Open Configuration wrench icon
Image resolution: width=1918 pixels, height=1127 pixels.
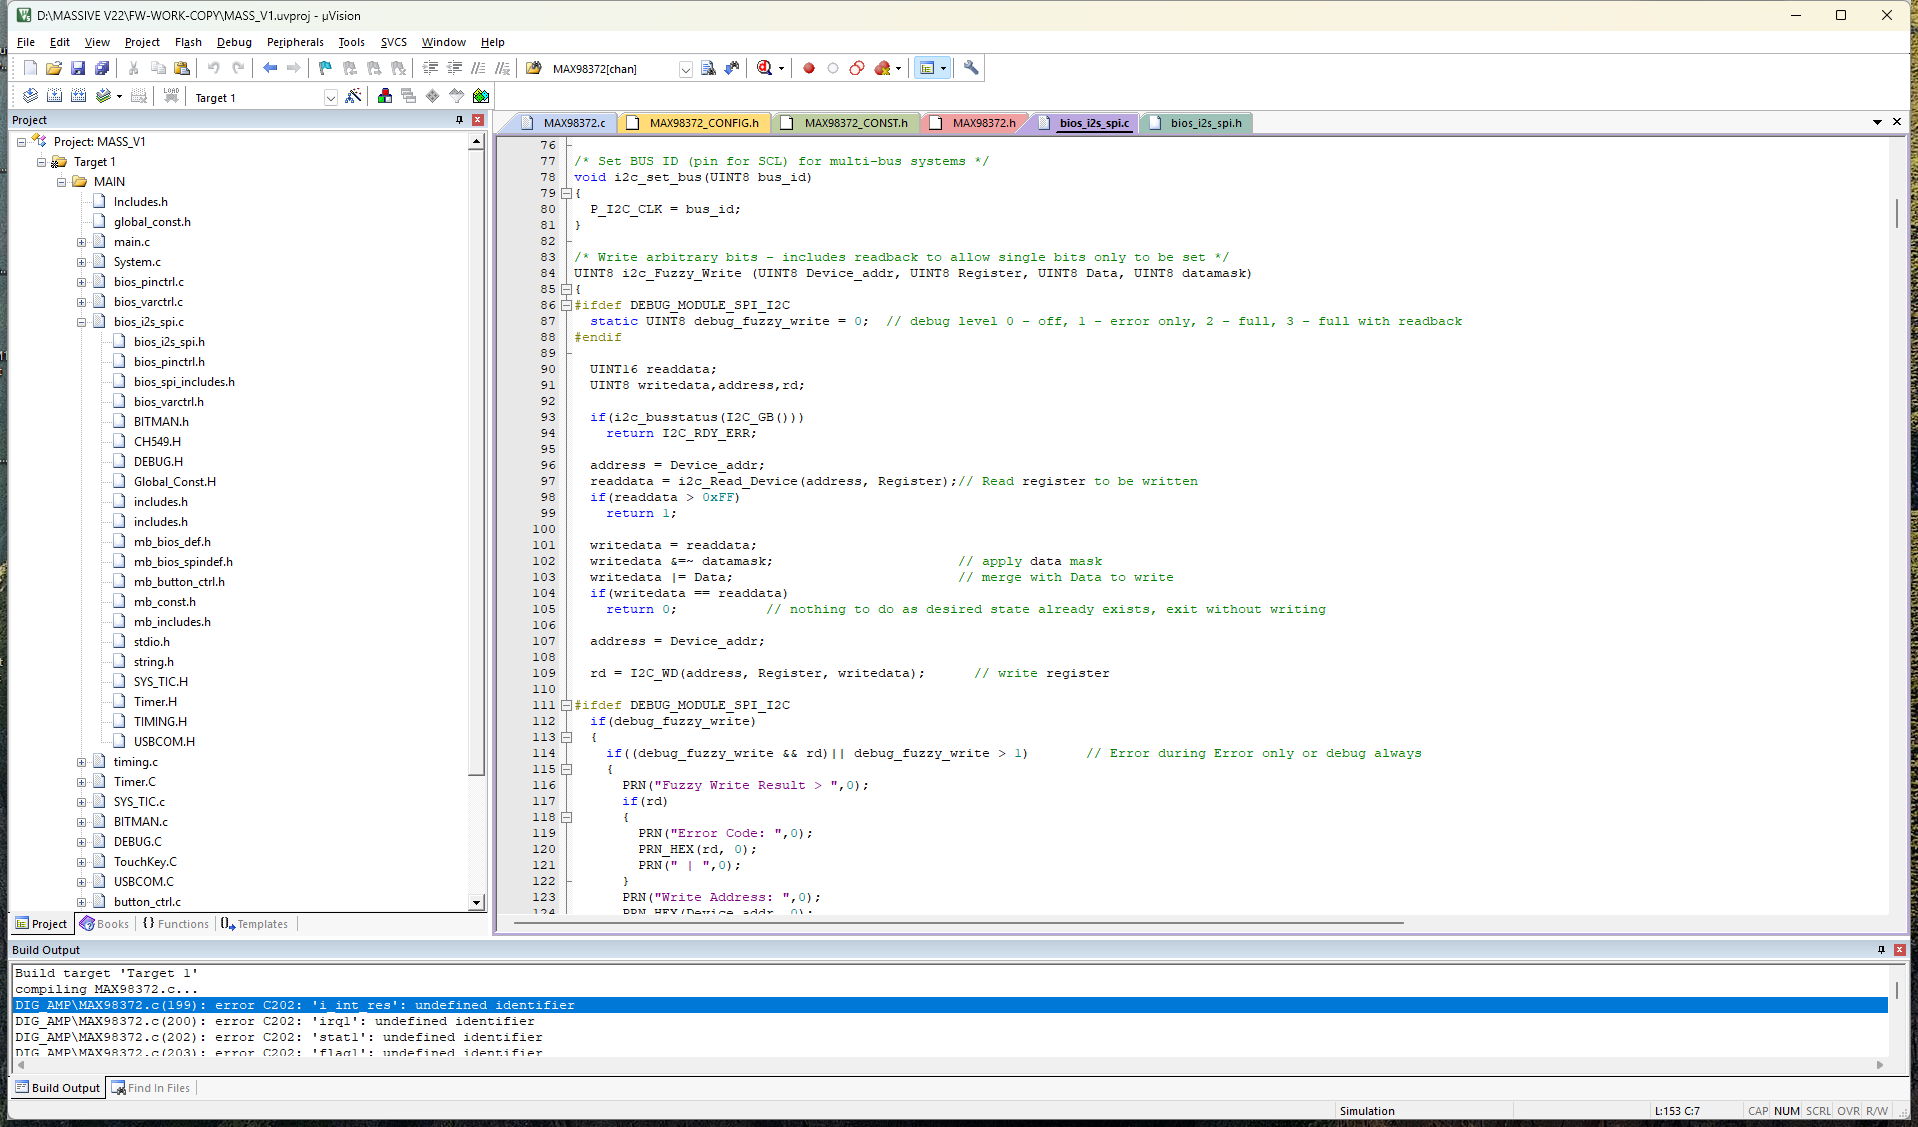click(971, 68)
